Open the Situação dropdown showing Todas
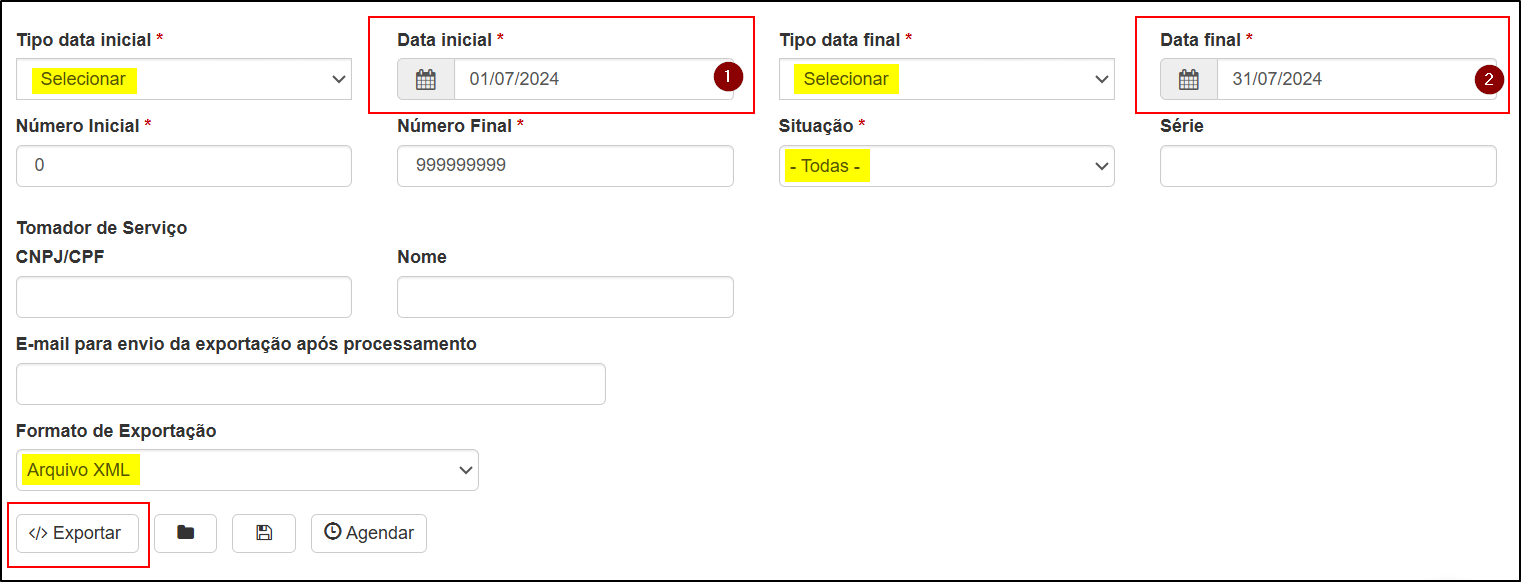 coord(947,166)
